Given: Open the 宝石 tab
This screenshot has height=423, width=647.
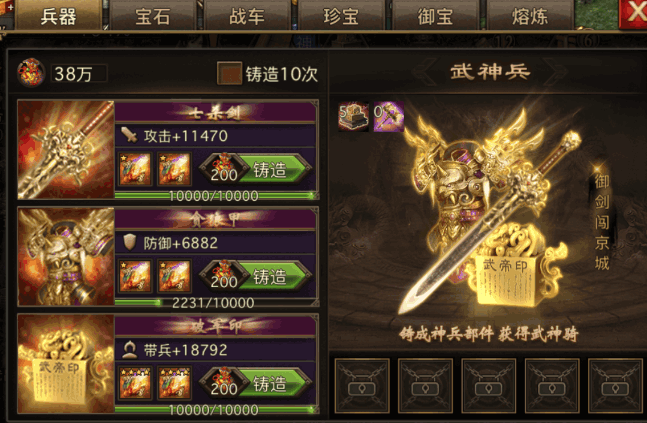Looking at the screenshot, I should [x=153, y=16].
